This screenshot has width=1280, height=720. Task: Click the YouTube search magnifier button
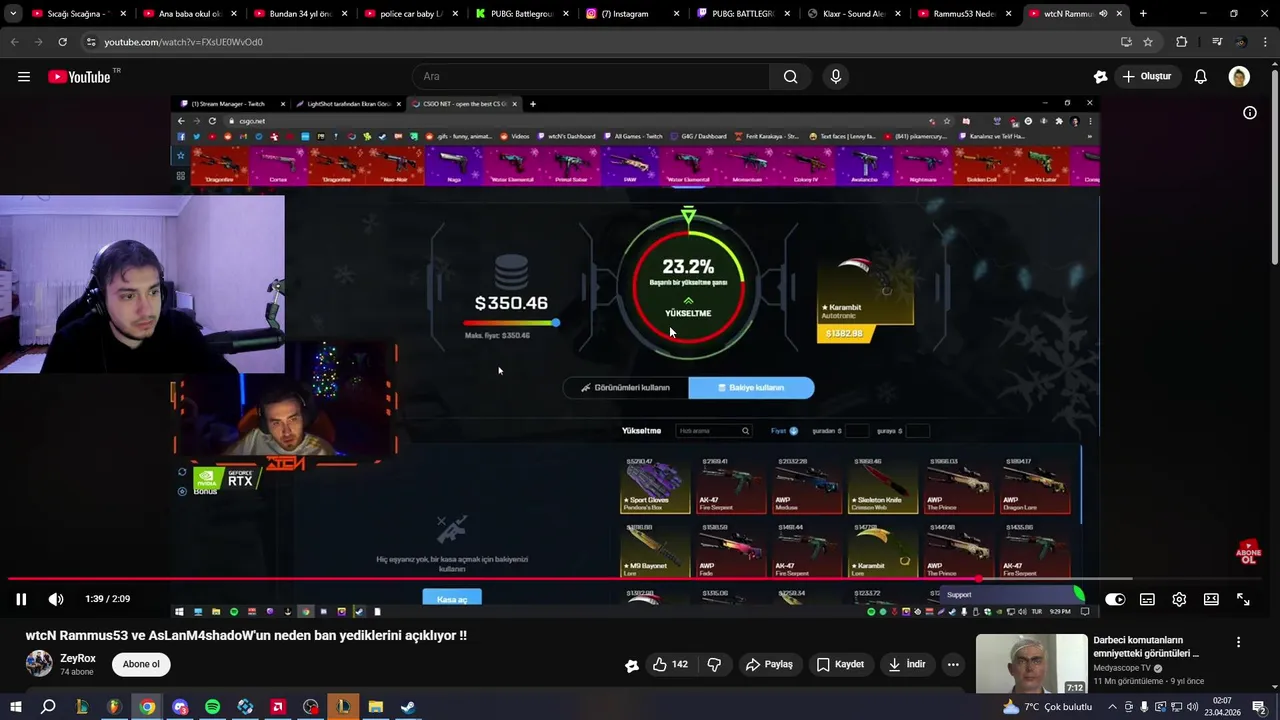(x=790, y=77)
